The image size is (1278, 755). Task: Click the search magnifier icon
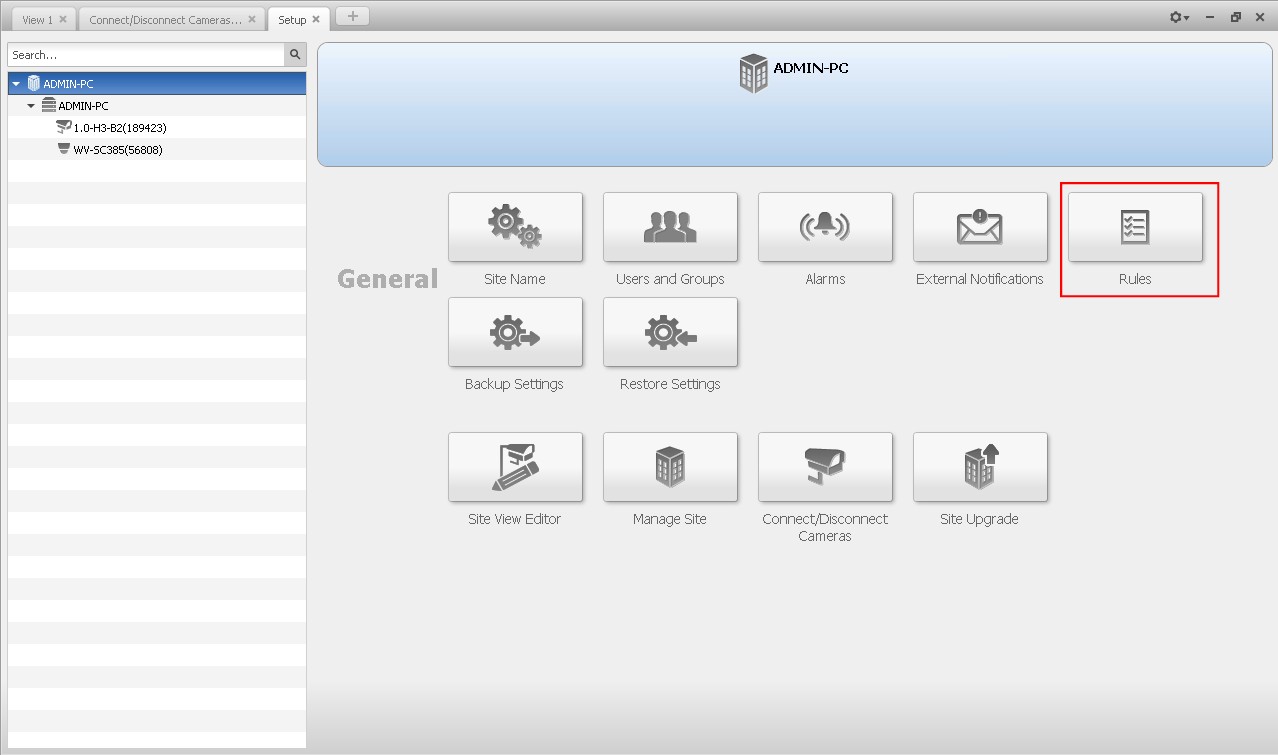(x=295, y=55)
